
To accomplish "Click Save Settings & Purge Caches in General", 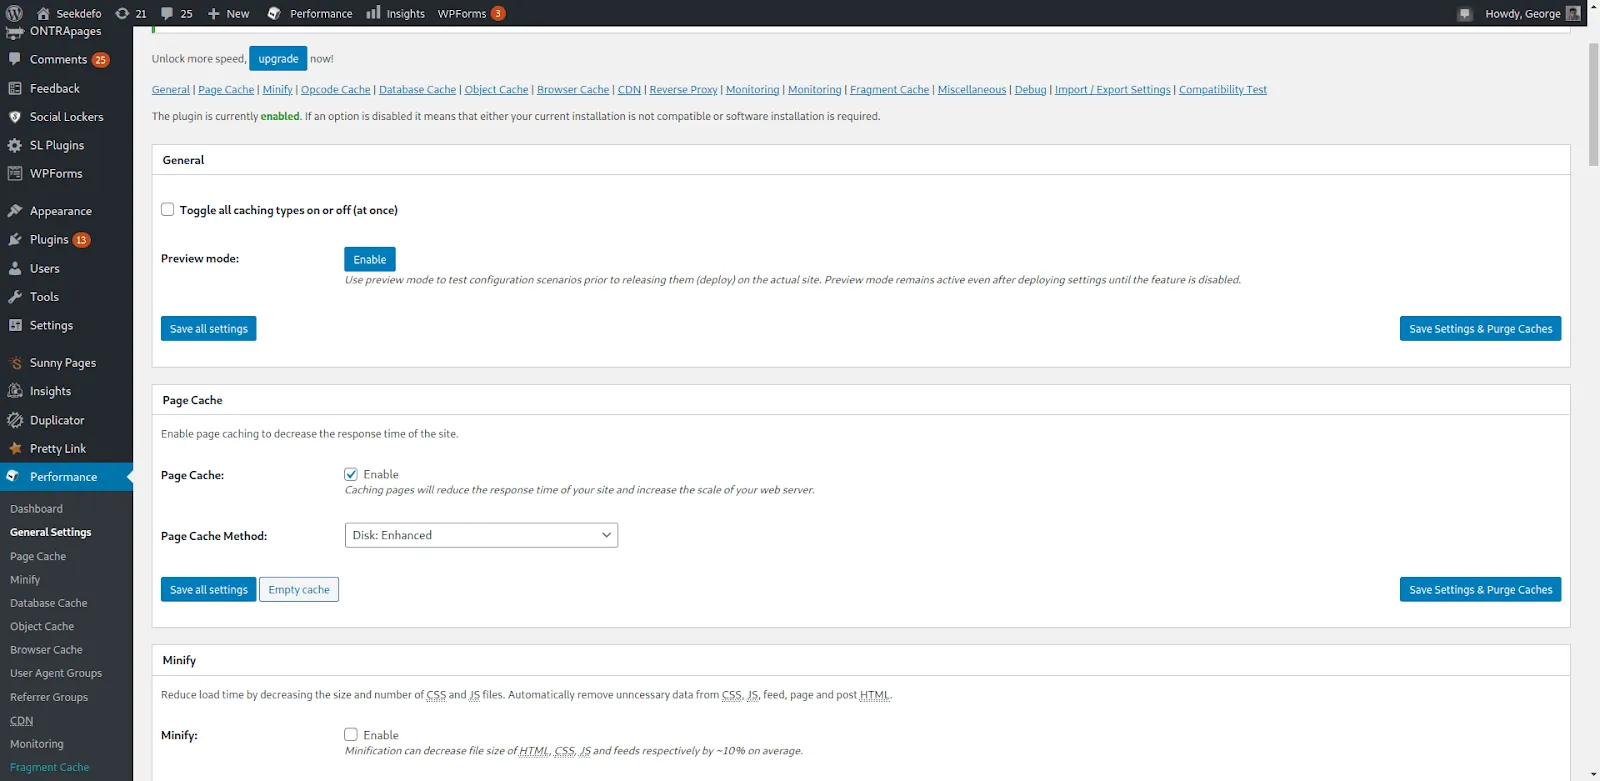I will 1480,329.
